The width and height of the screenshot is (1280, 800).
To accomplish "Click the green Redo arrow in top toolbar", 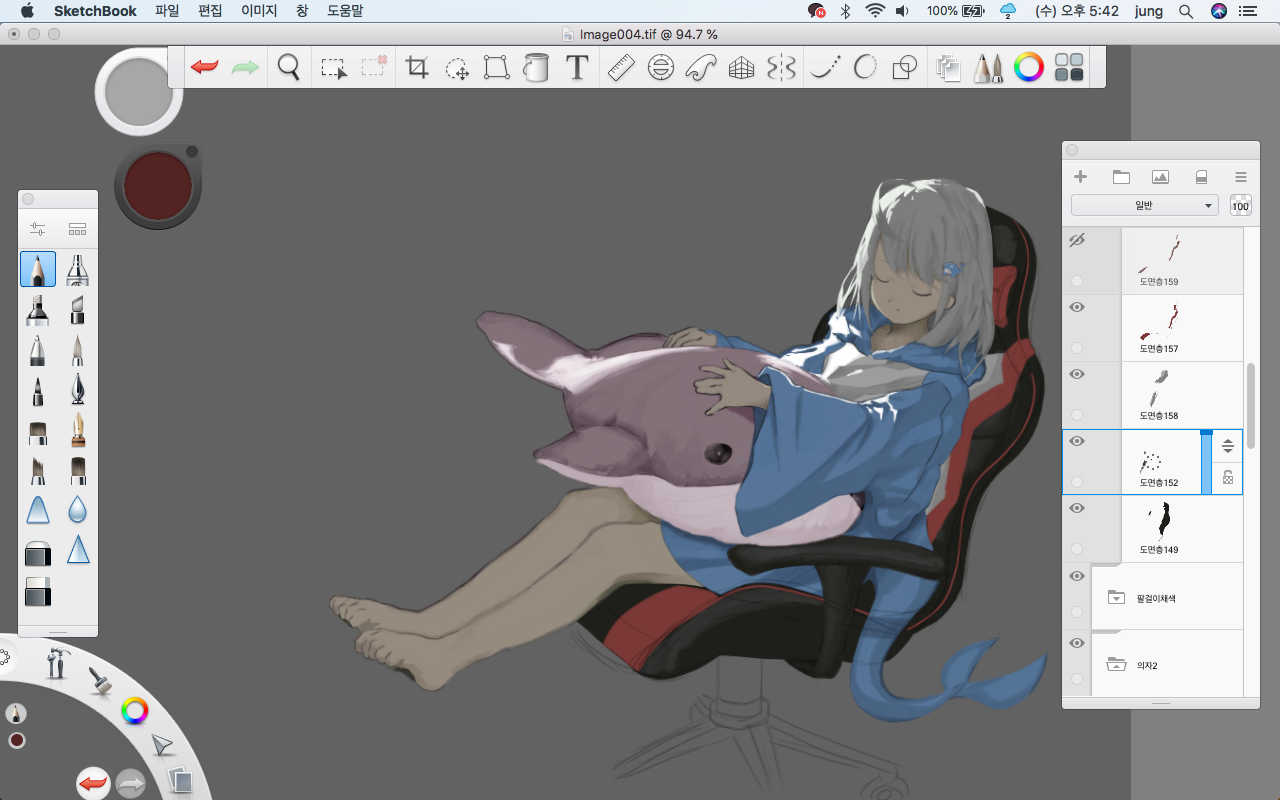I will click(246, 68).
